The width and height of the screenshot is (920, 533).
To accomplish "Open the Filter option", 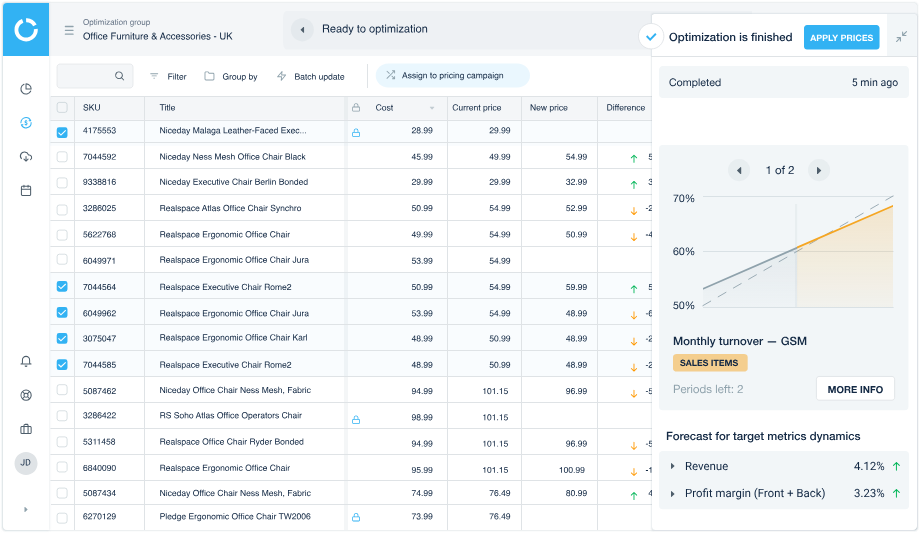I will point(168,76).
